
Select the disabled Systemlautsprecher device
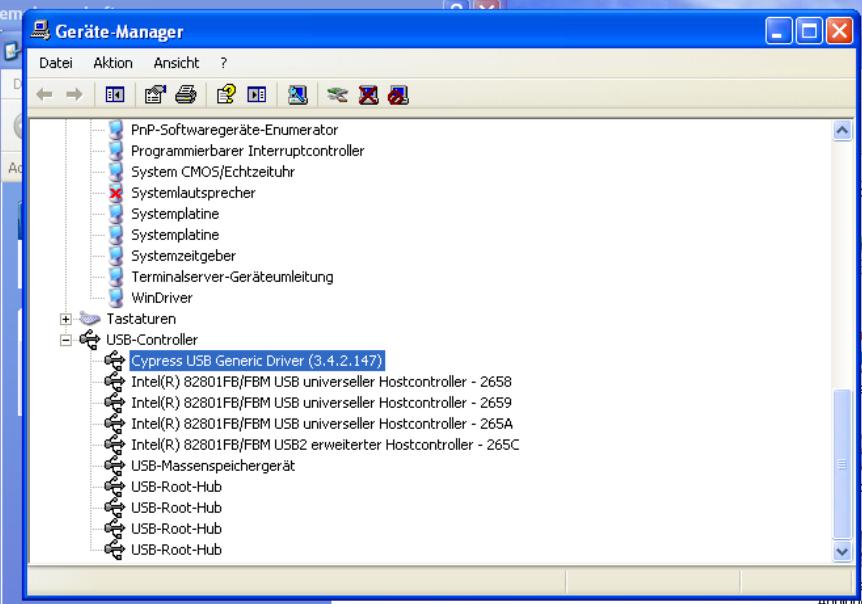[193, 193]
